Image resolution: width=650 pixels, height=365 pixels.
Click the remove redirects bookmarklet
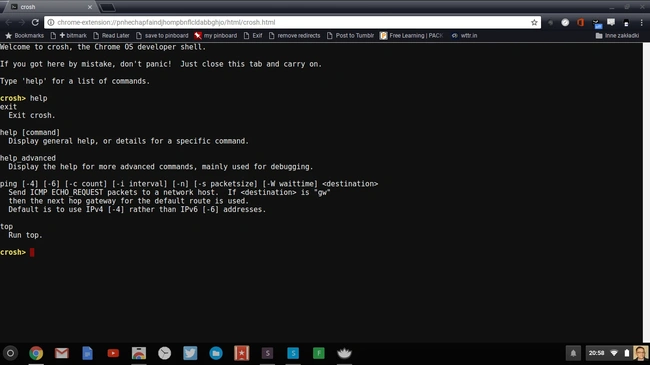(295, 36)
